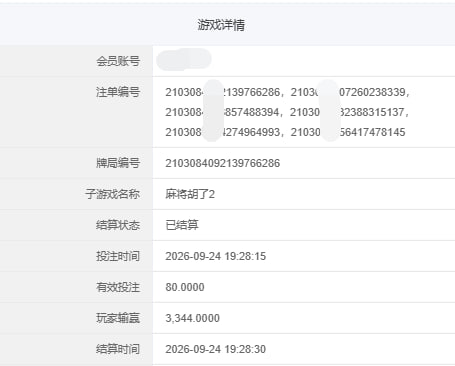Viewport: 455px width, 366px height.
Task: Click the first bet number ending 139766286
Action: (x=223, y=92)
